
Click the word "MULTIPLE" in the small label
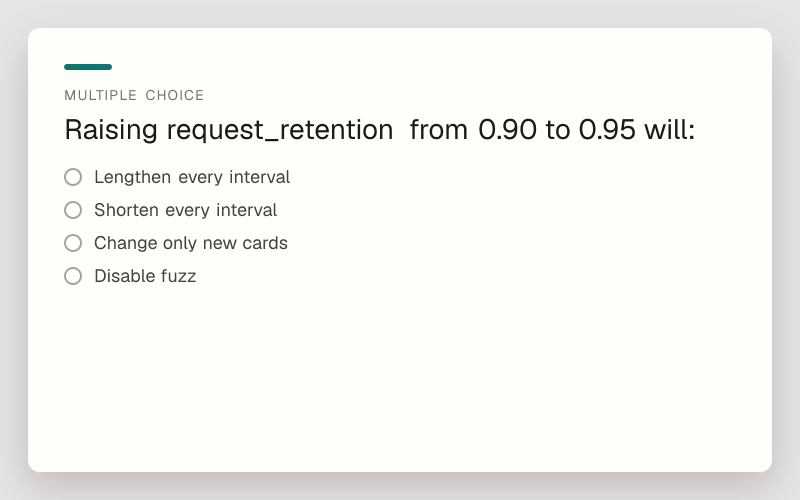101,95
